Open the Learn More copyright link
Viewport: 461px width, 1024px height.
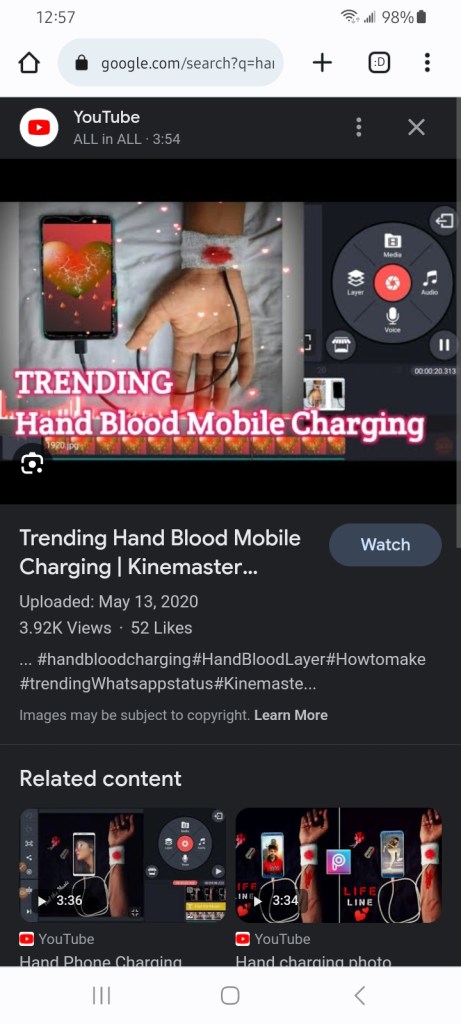click(x=291, y=715)
